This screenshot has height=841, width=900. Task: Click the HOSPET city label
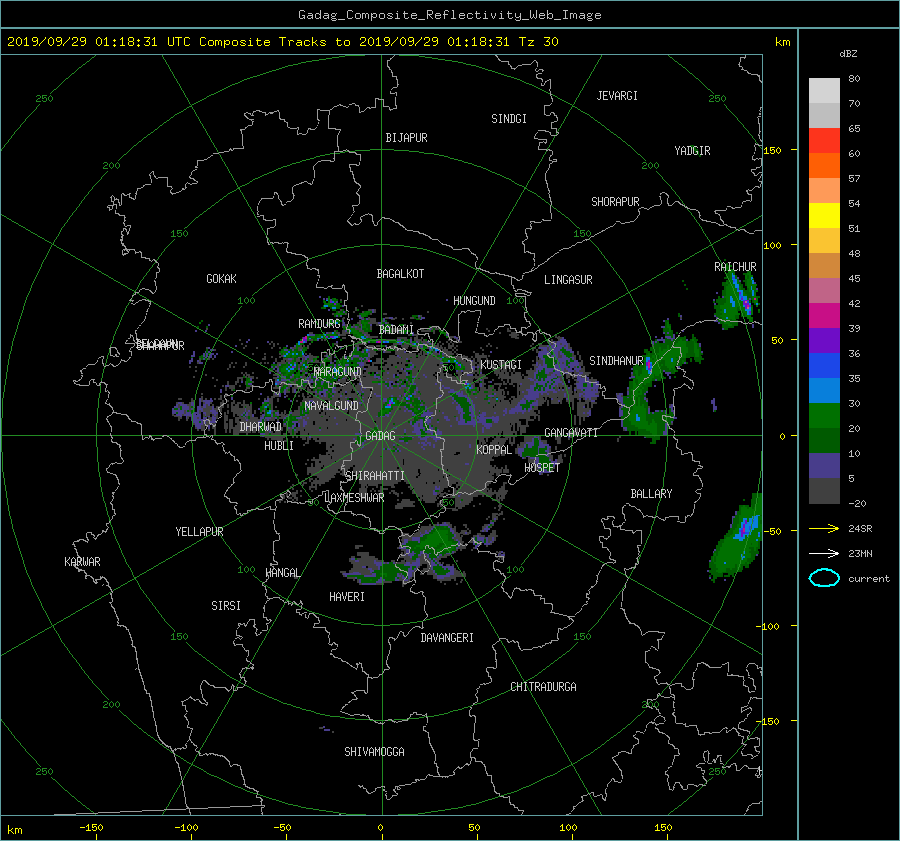[542, 468]
